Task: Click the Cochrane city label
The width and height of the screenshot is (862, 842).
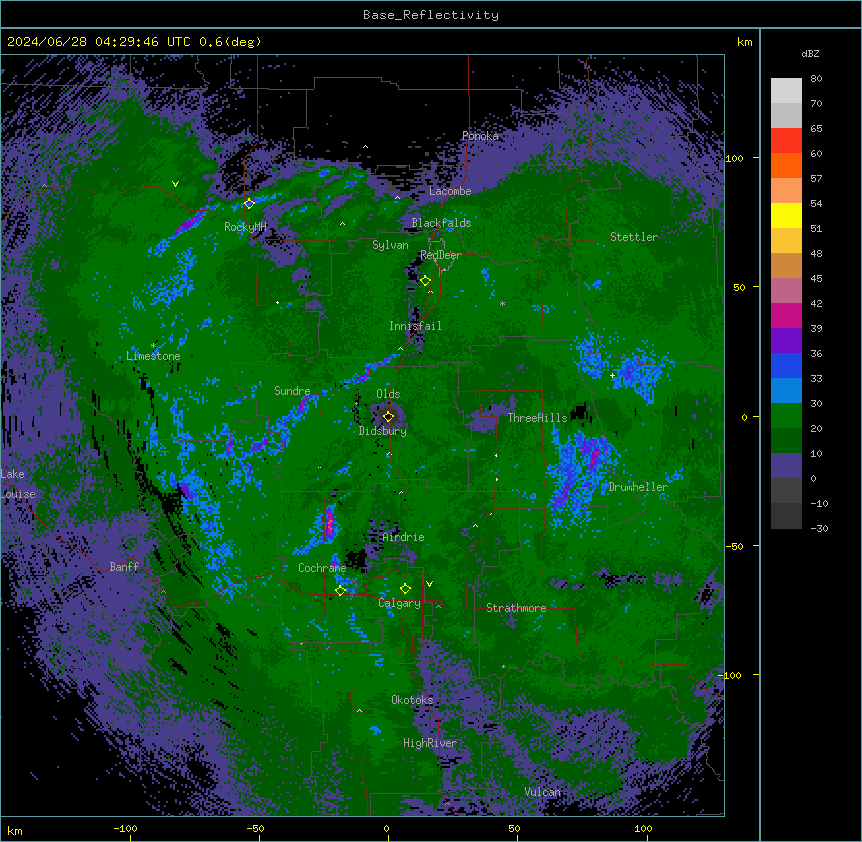Action: pos(322,568)
